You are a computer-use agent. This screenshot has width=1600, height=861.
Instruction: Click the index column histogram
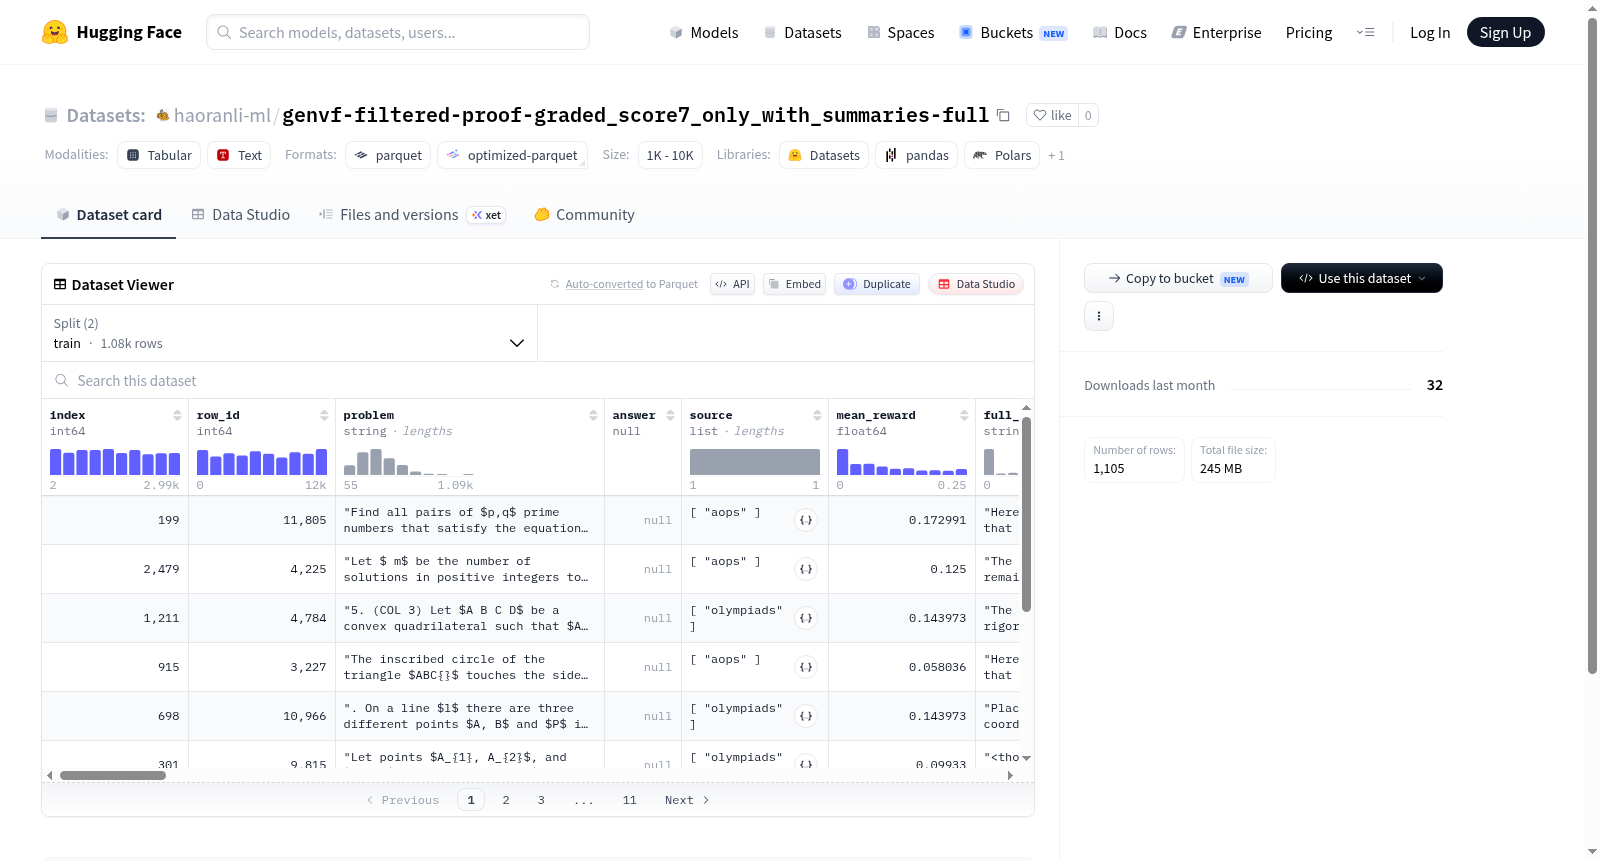115,462
